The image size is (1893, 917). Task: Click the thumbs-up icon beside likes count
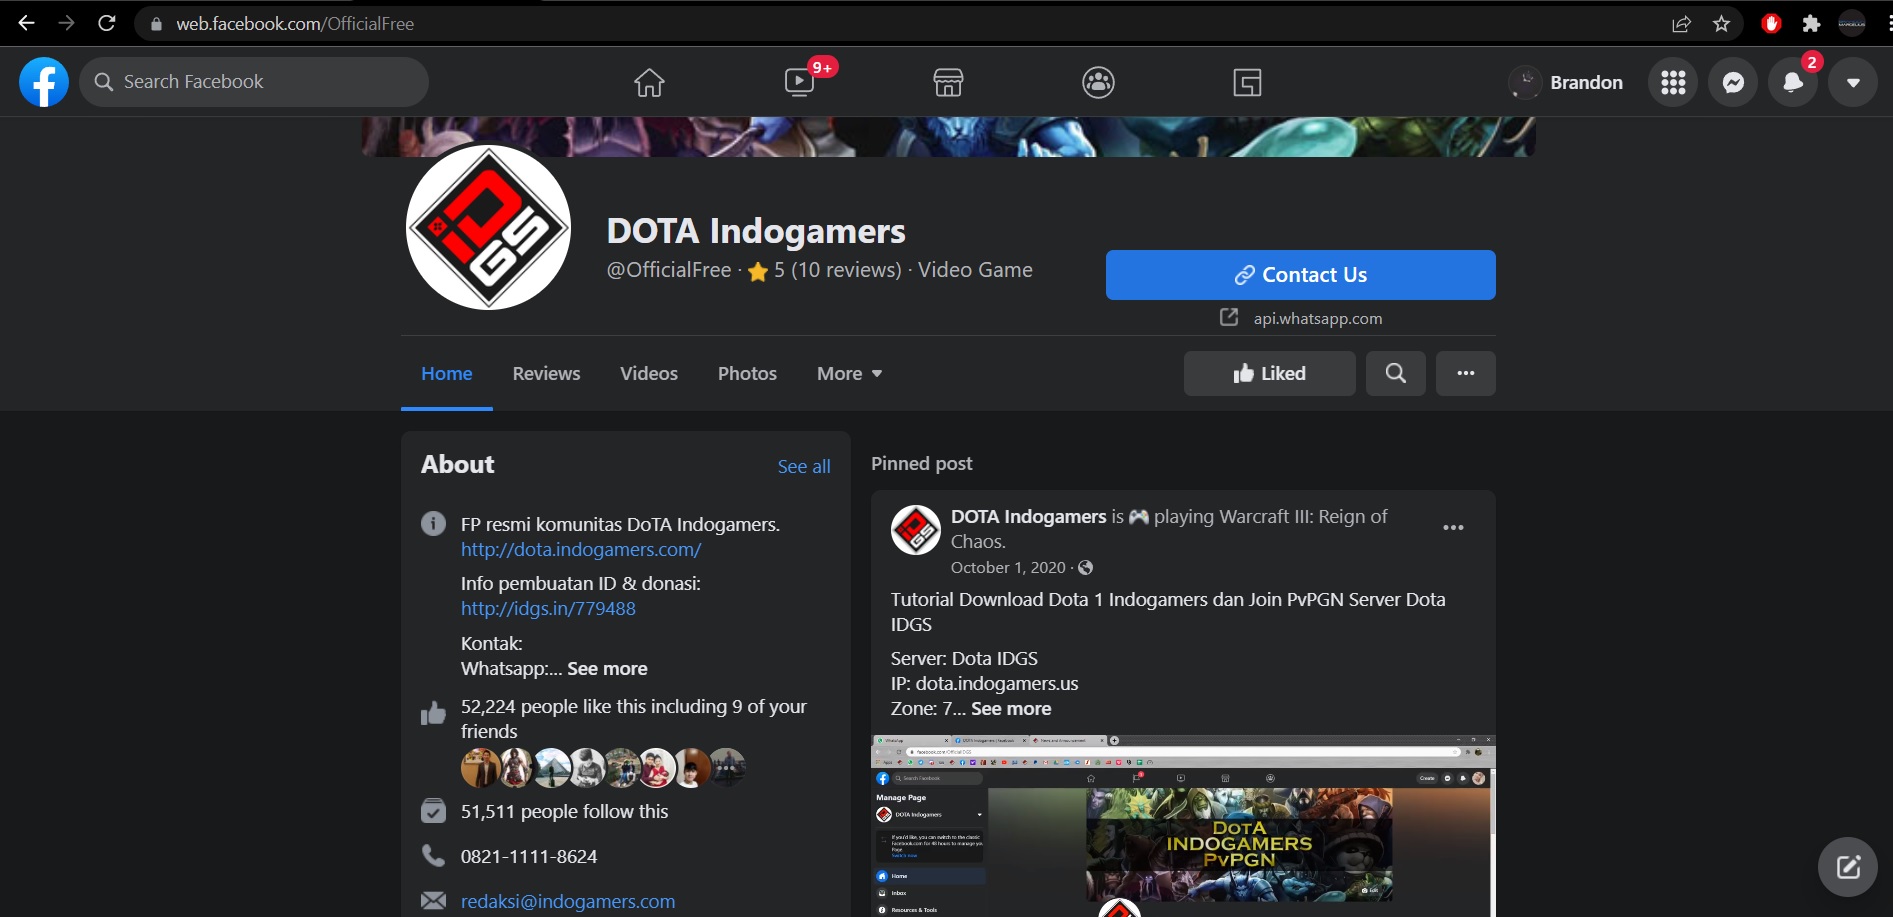tap(433, 713)
